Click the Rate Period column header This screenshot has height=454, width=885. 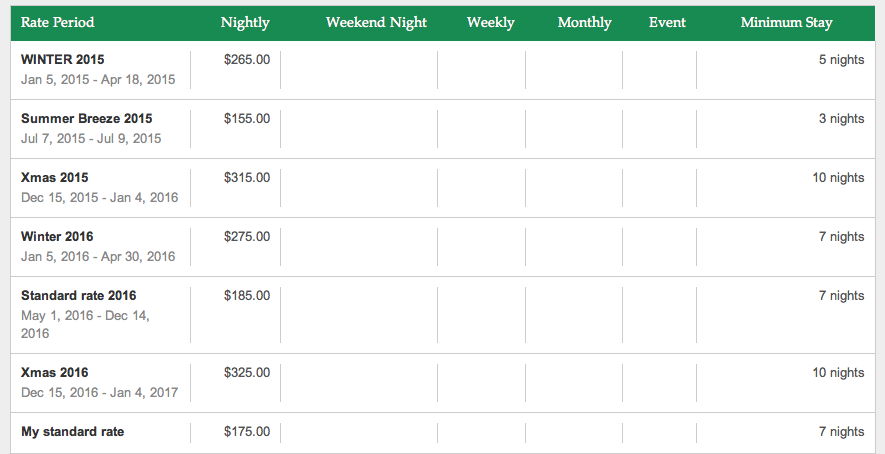[x=58, y=23]
